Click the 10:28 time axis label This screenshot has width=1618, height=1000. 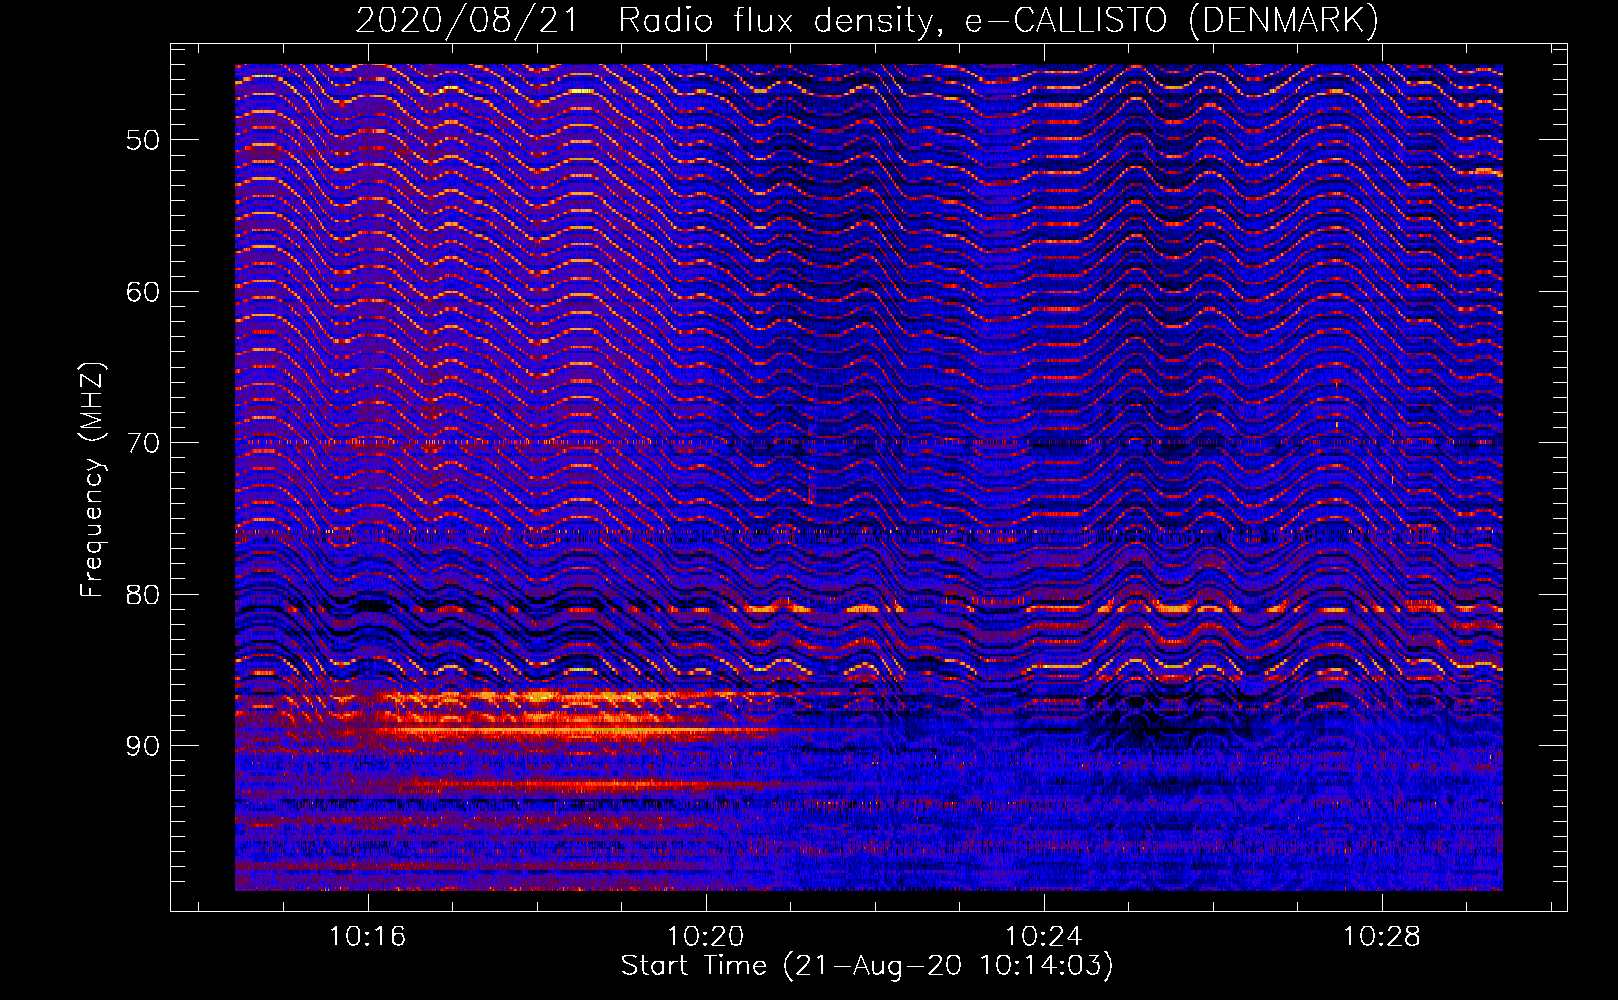tap(1381, 937)
